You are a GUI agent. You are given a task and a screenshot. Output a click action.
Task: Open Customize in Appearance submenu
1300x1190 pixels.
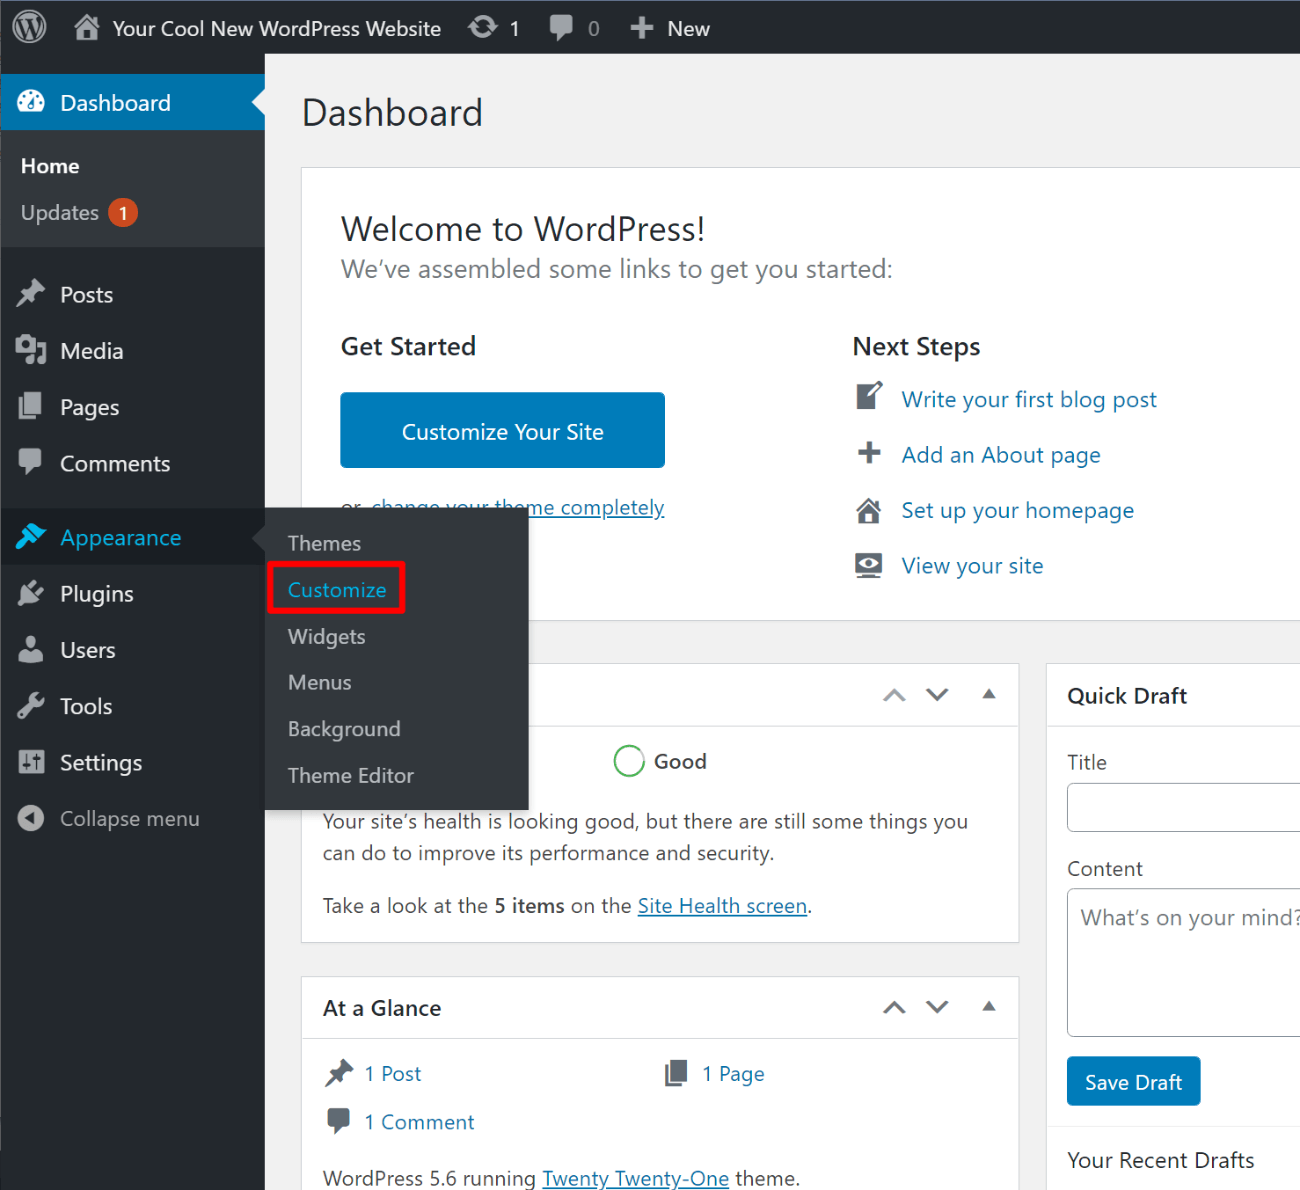[x=337, y=590]
